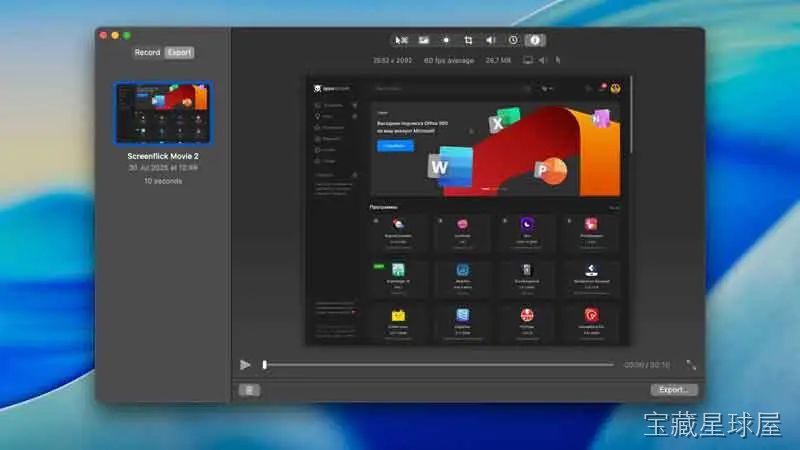Click the green zoom window button

click(x=127, y=35)
